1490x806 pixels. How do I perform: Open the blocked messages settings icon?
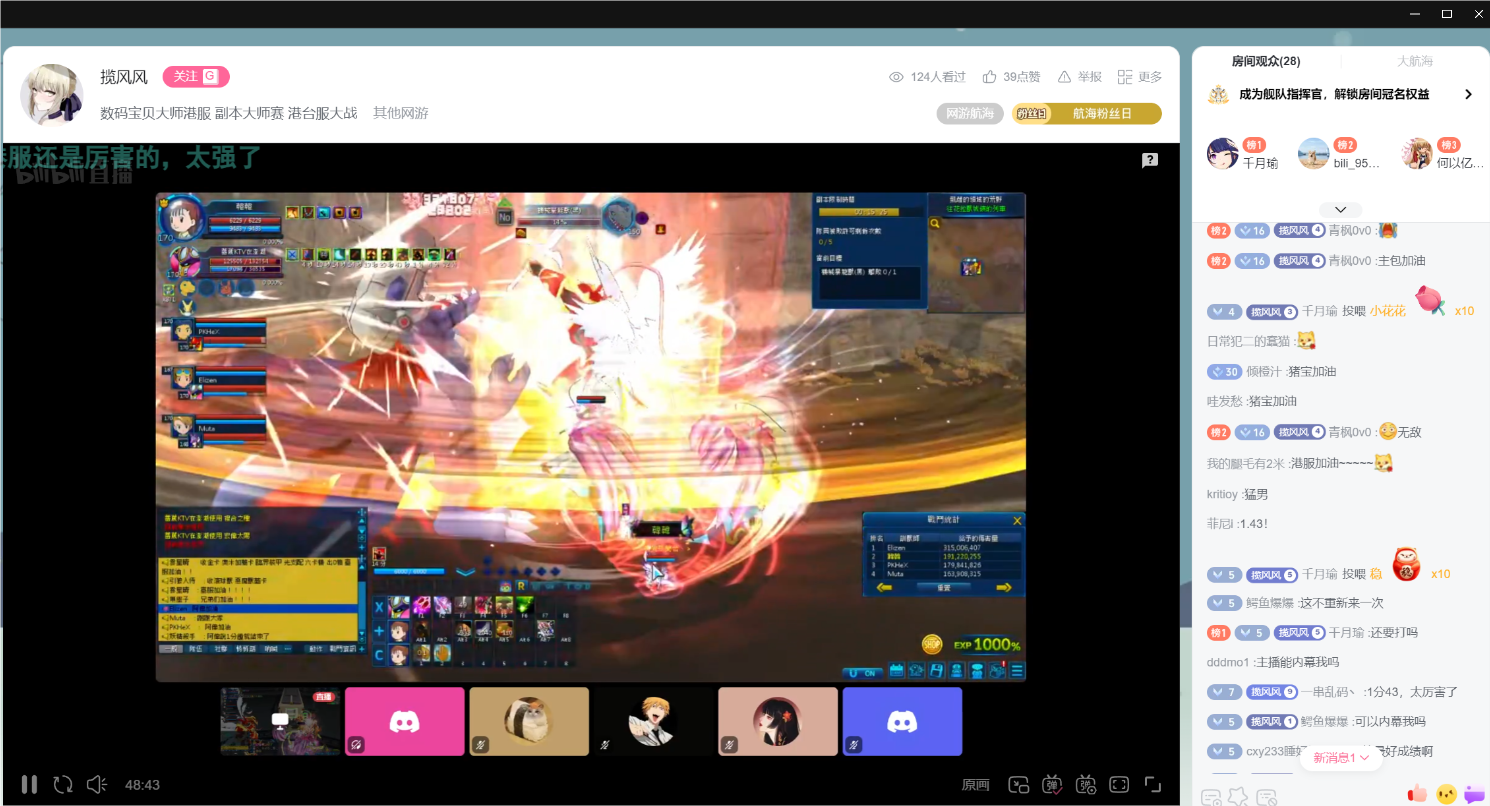click(1267, 798)
